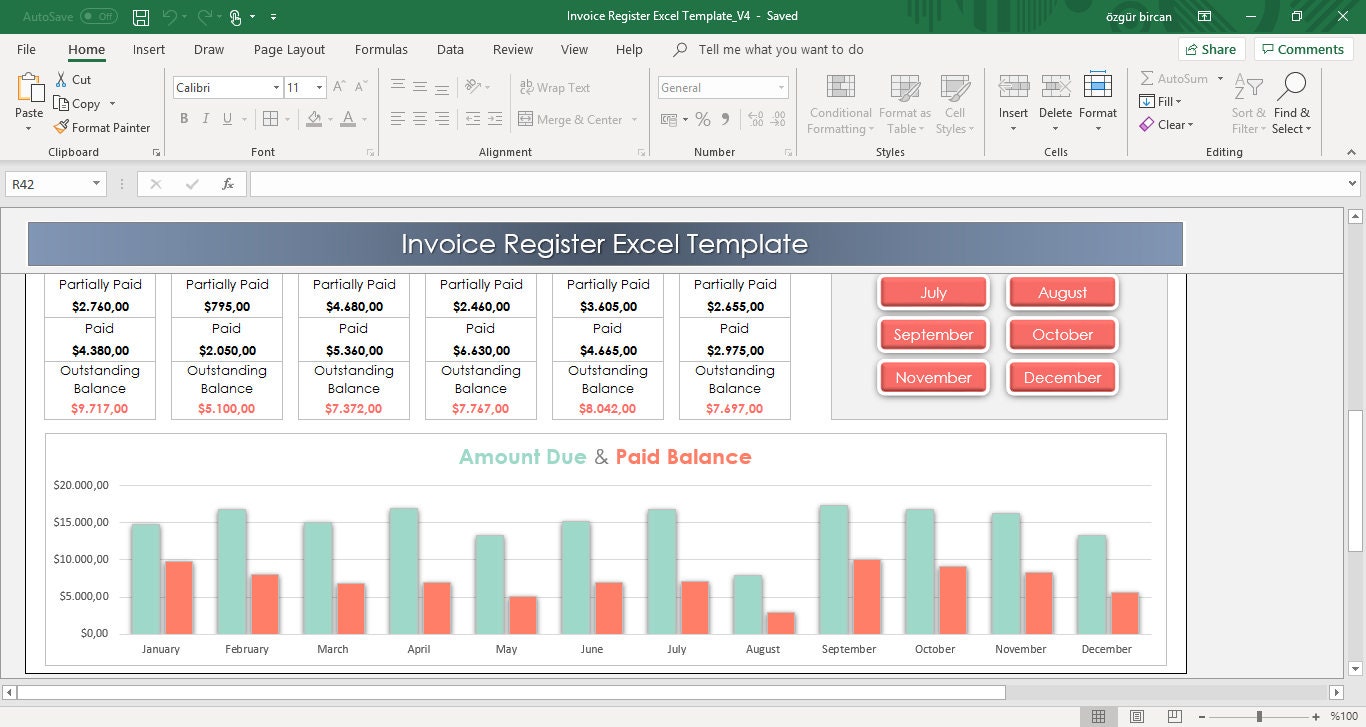Toggle italic formatting

tap(206, 118)
